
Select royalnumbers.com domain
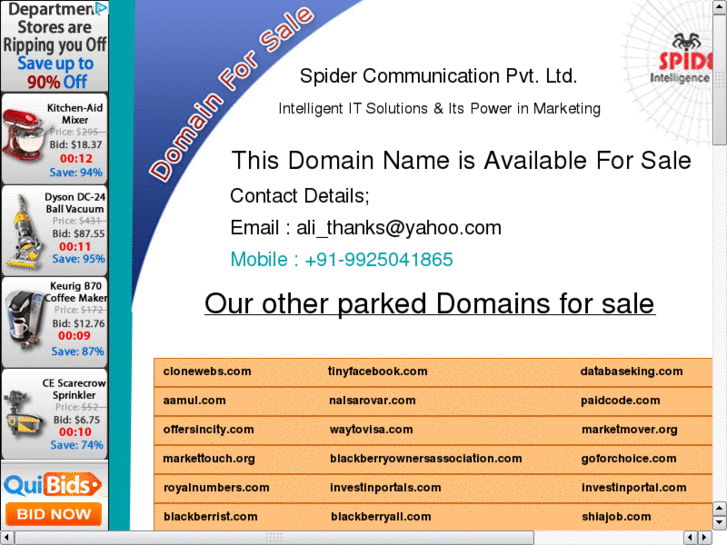click(217, 488)
